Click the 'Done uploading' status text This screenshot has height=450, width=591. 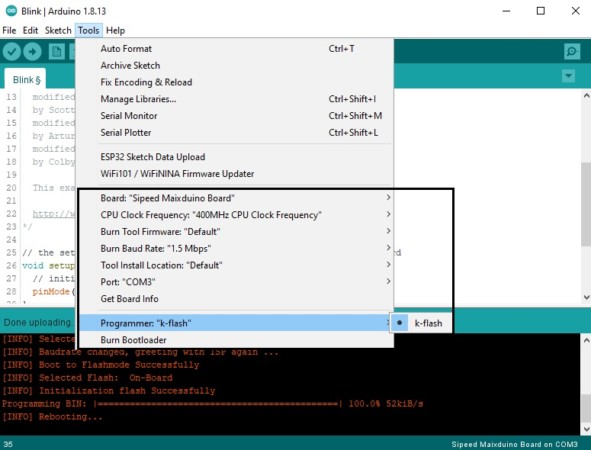tap(37, 323)
